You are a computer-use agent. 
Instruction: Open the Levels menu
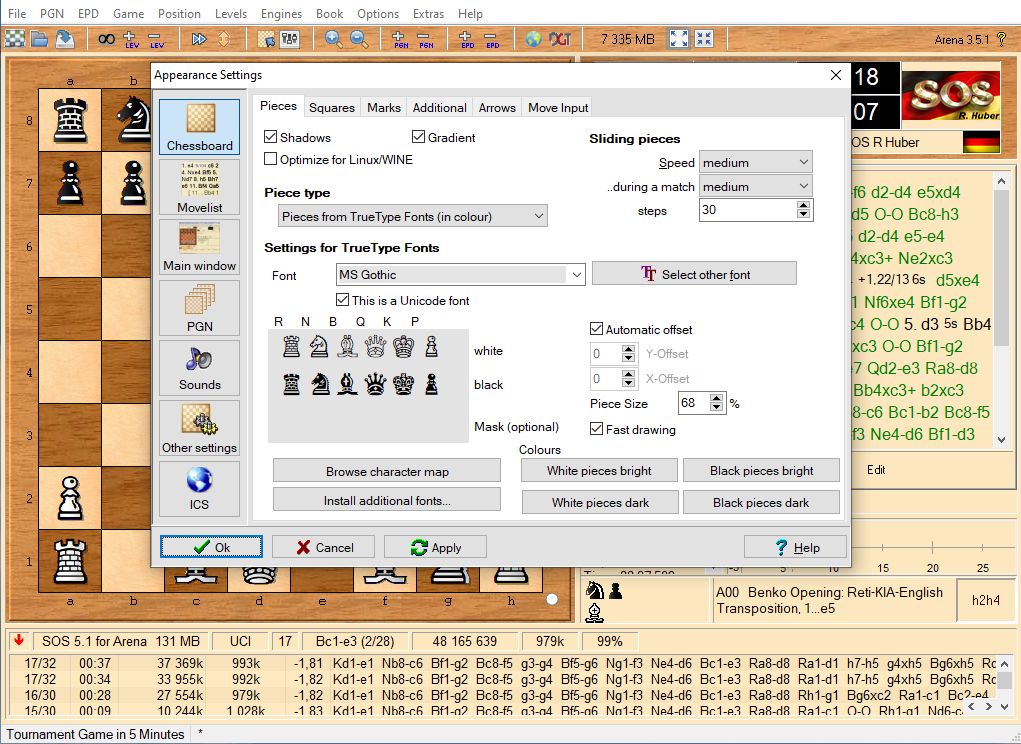(231, 14)
